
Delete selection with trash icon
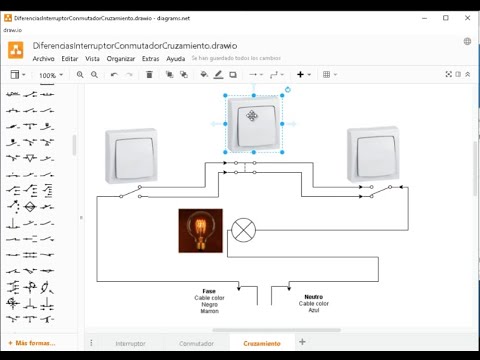[149, 75]
